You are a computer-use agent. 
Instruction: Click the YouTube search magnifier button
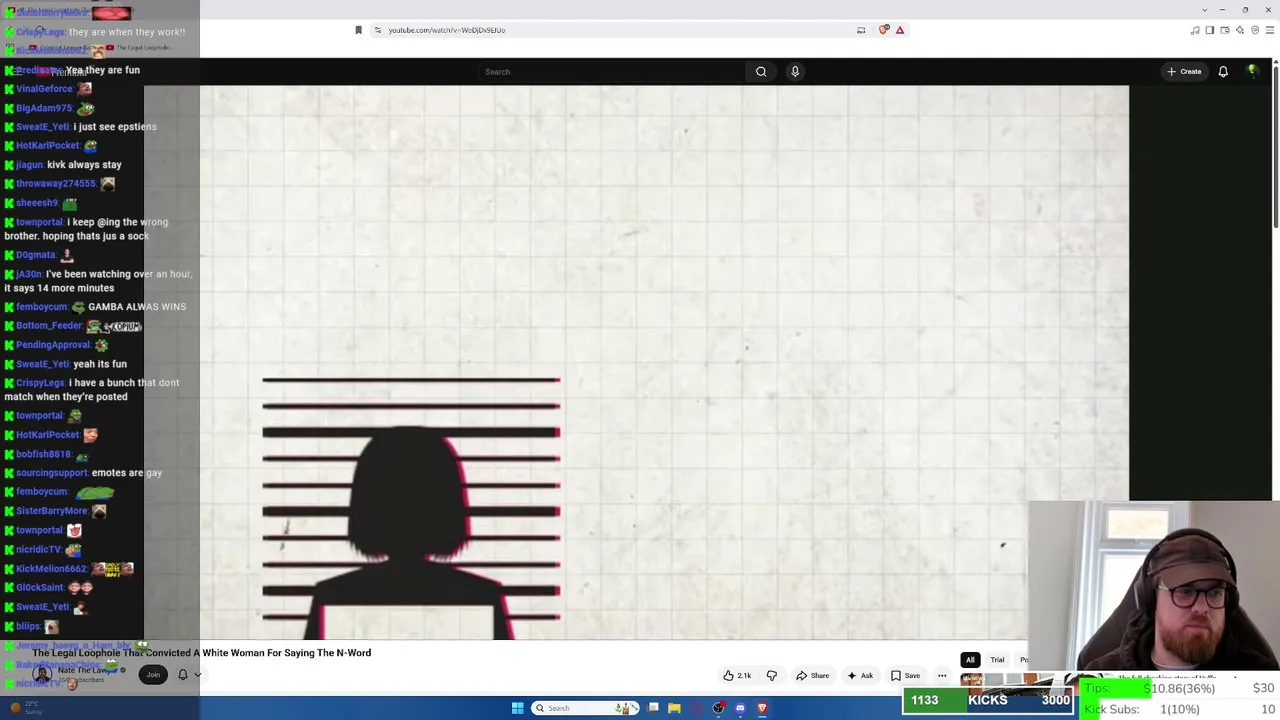pyautogui.click(x=761, y=71)
